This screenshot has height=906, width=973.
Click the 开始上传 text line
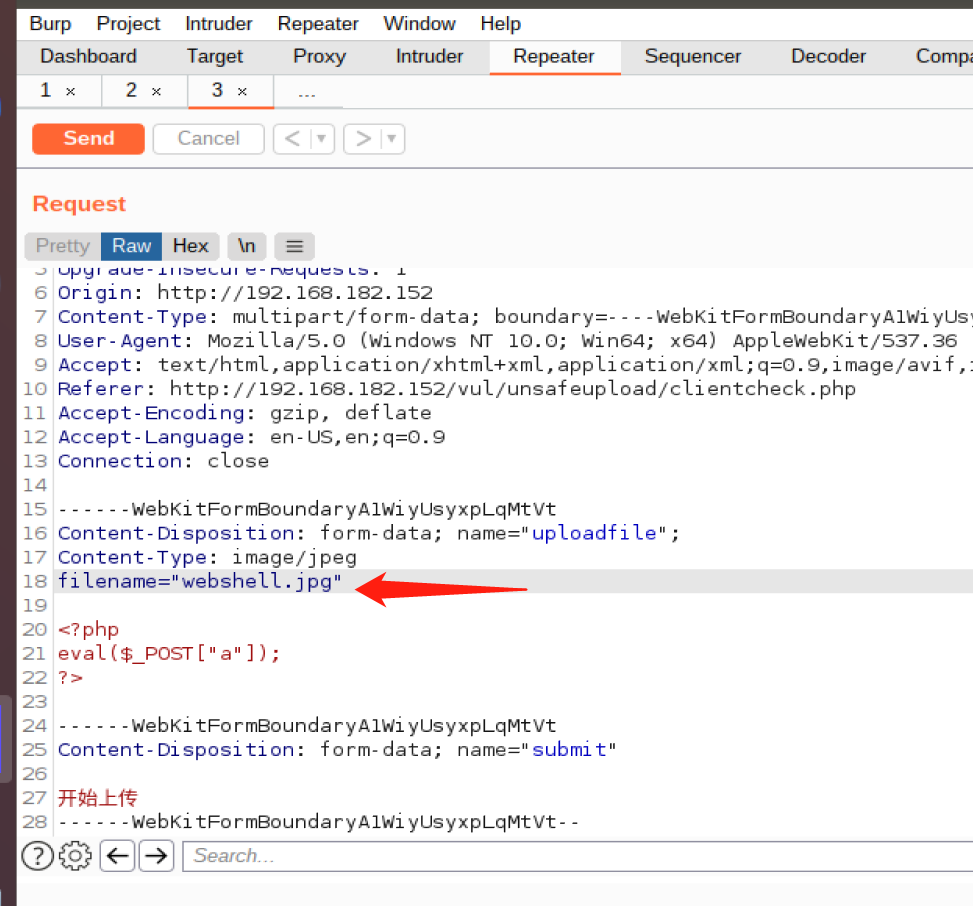coord(97,798)
